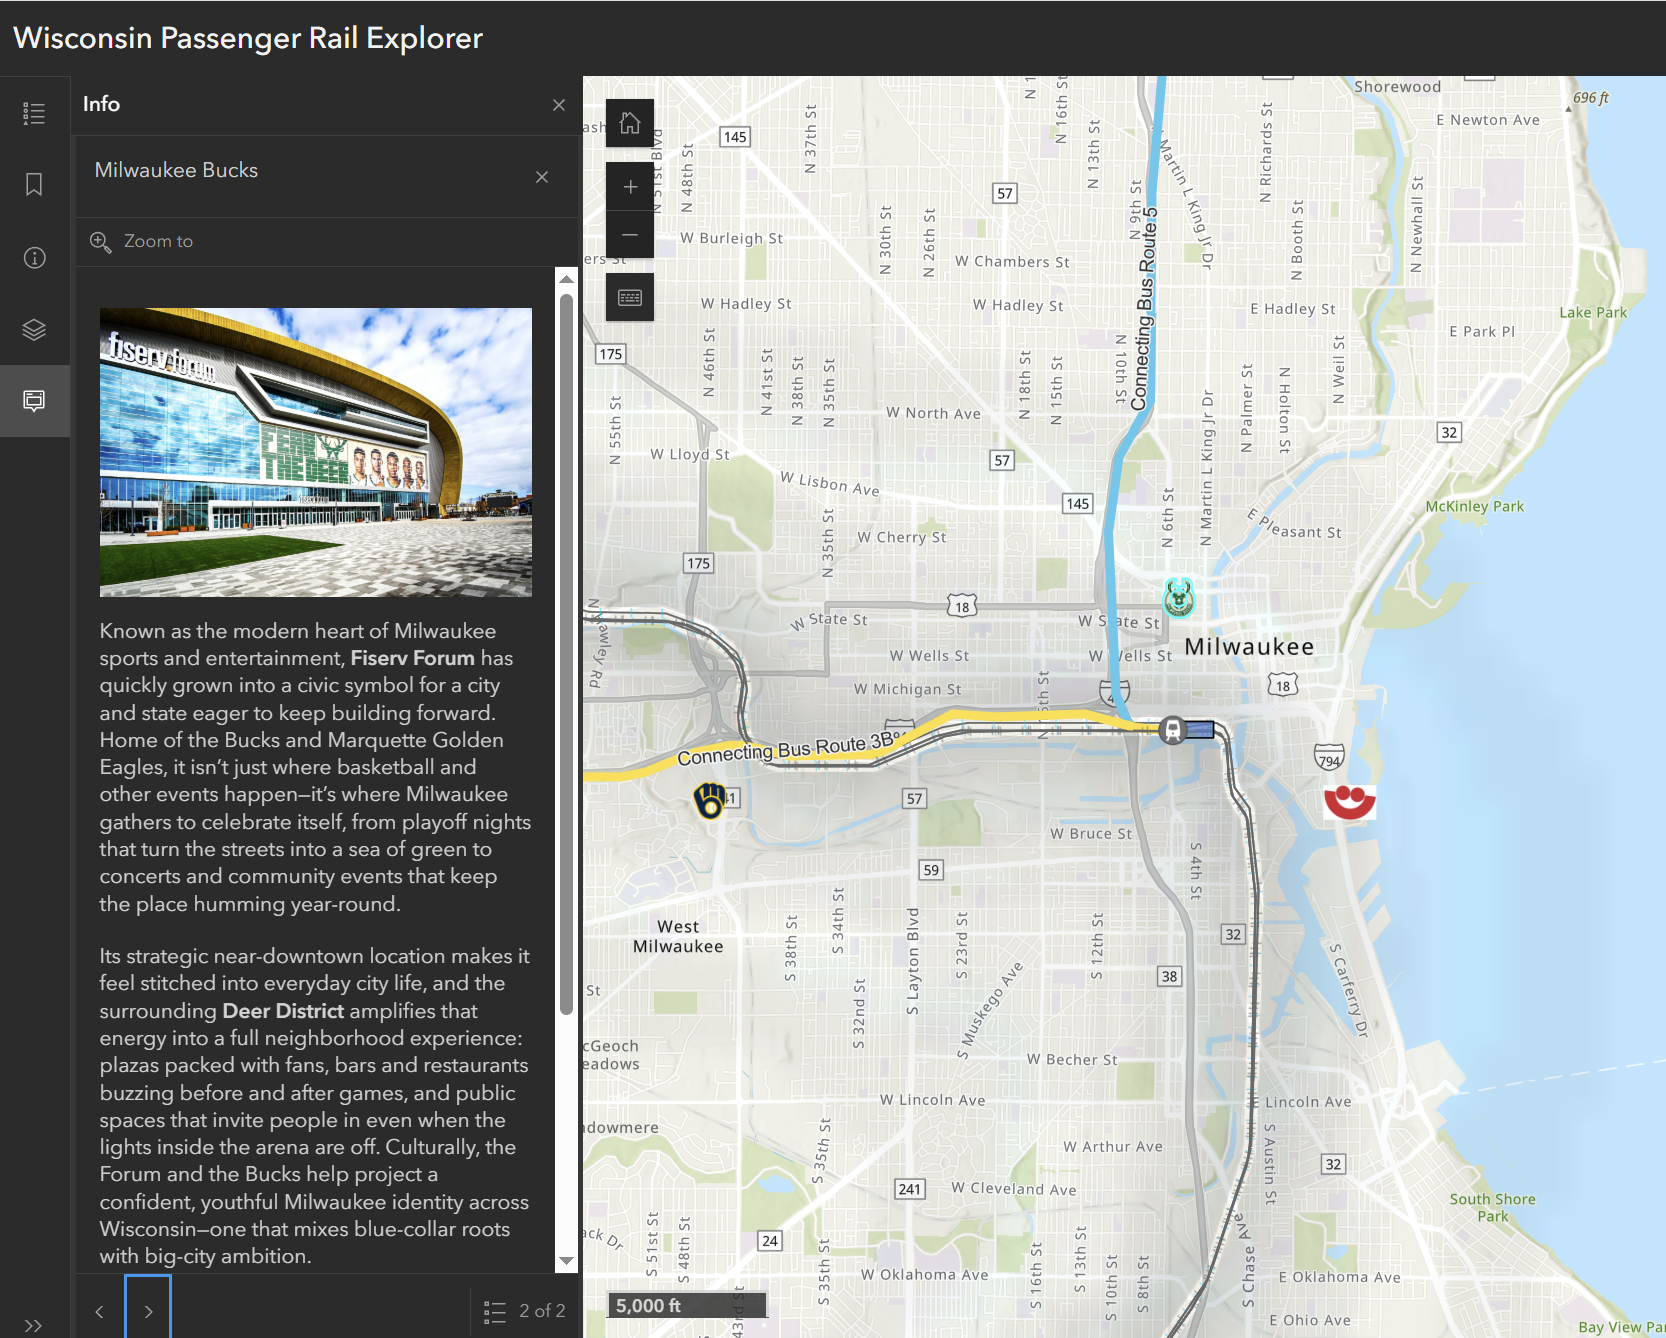The width and height of the screenshot is (1666, 1338).
Task: Click the map Home button
Action: (x=630, y=123)
